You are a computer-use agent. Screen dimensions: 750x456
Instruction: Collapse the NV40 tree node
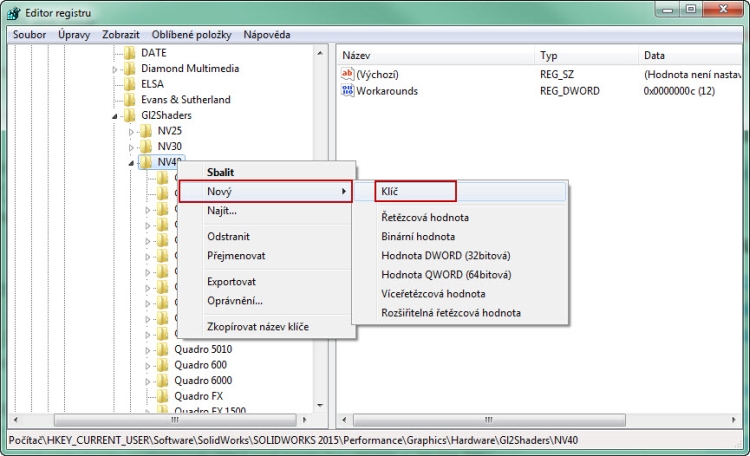131,163
